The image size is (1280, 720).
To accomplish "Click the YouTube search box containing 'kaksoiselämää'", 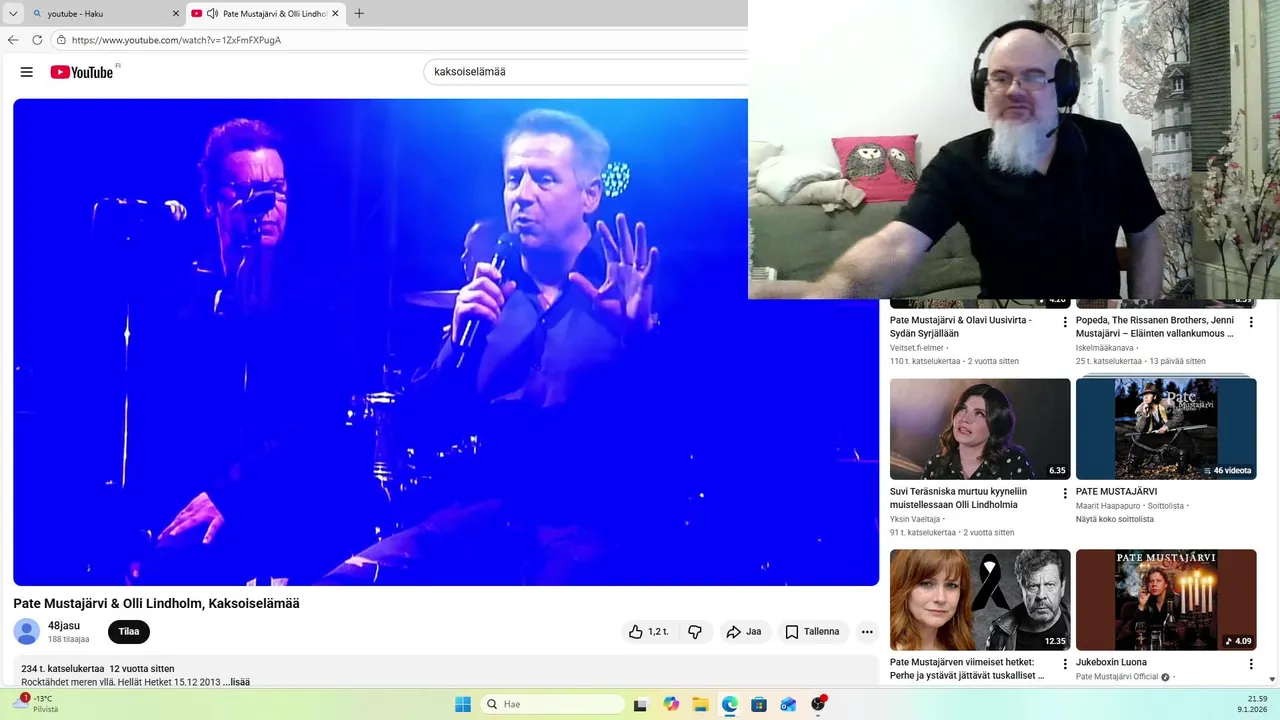I will [586, 72].
